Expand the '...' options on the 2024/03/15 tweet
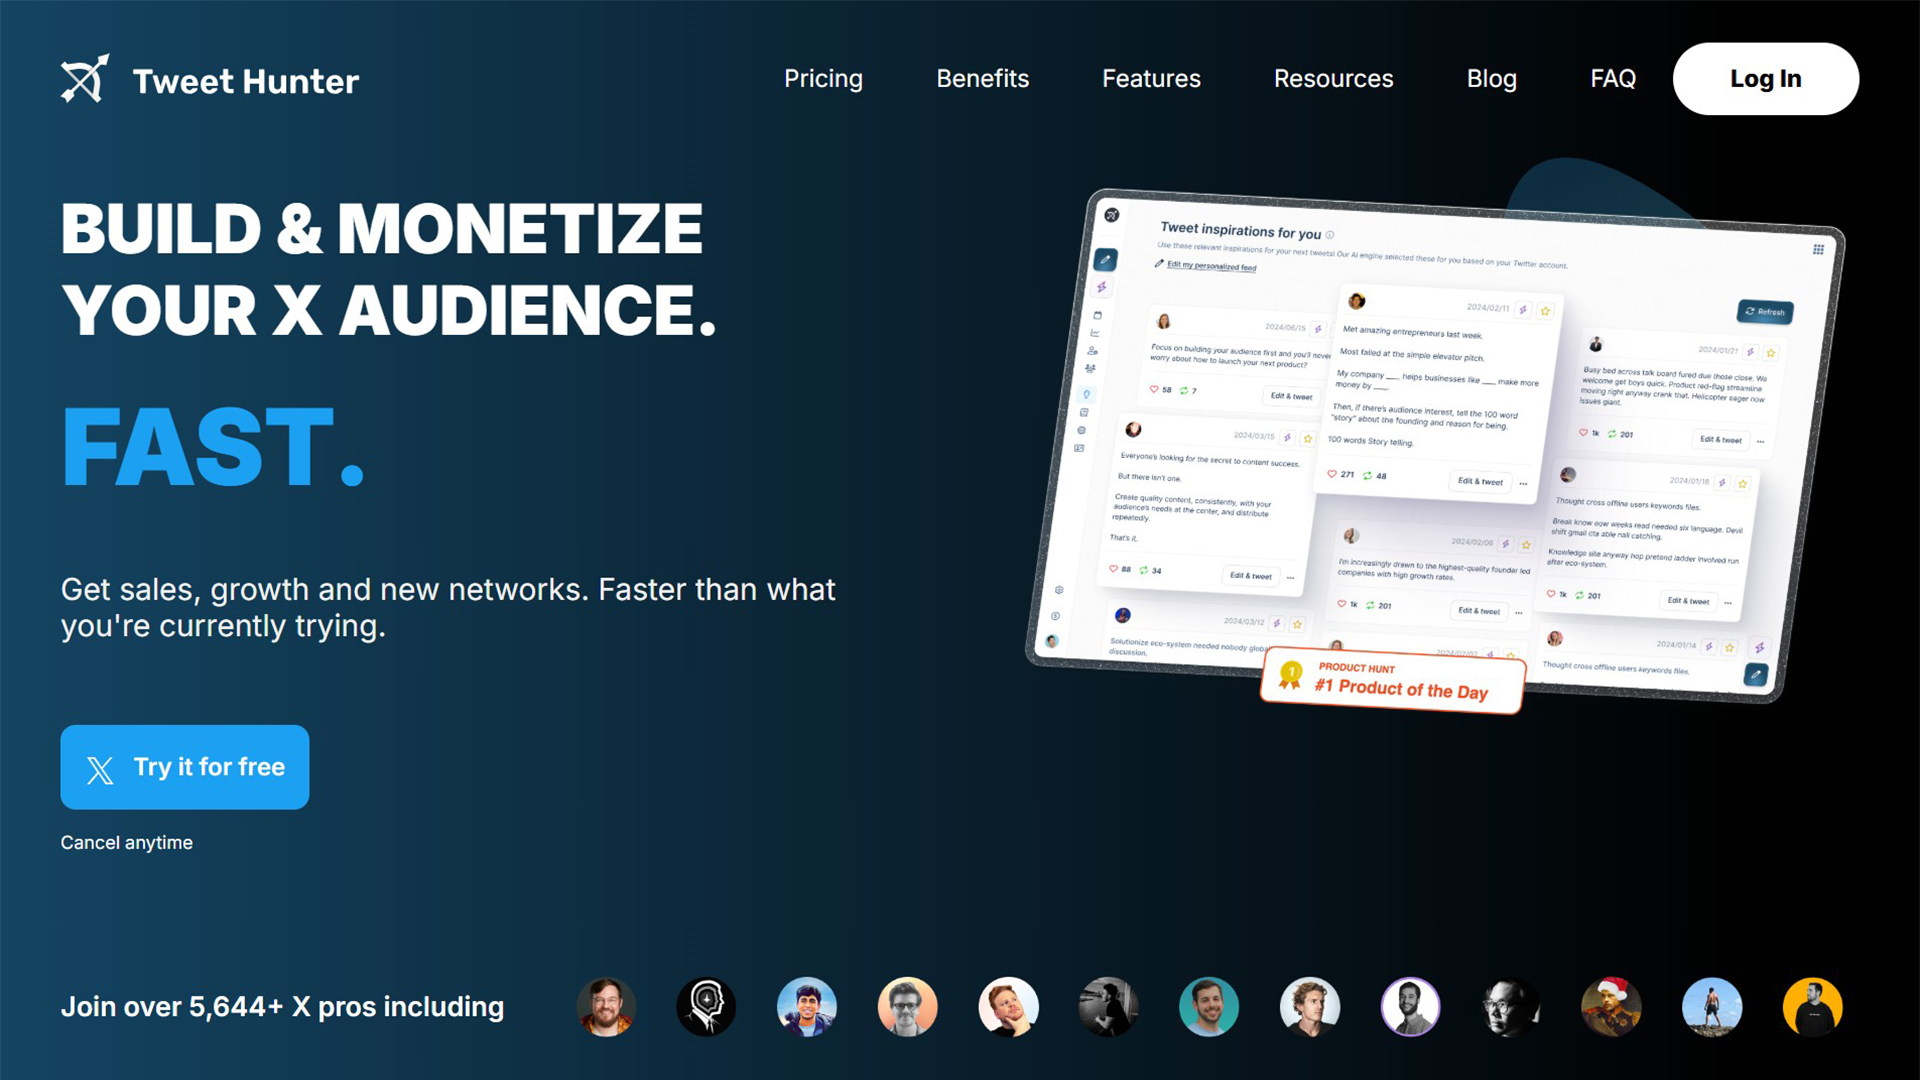The height and width of the screenshot is (1080, 1920). [1290, 576]
